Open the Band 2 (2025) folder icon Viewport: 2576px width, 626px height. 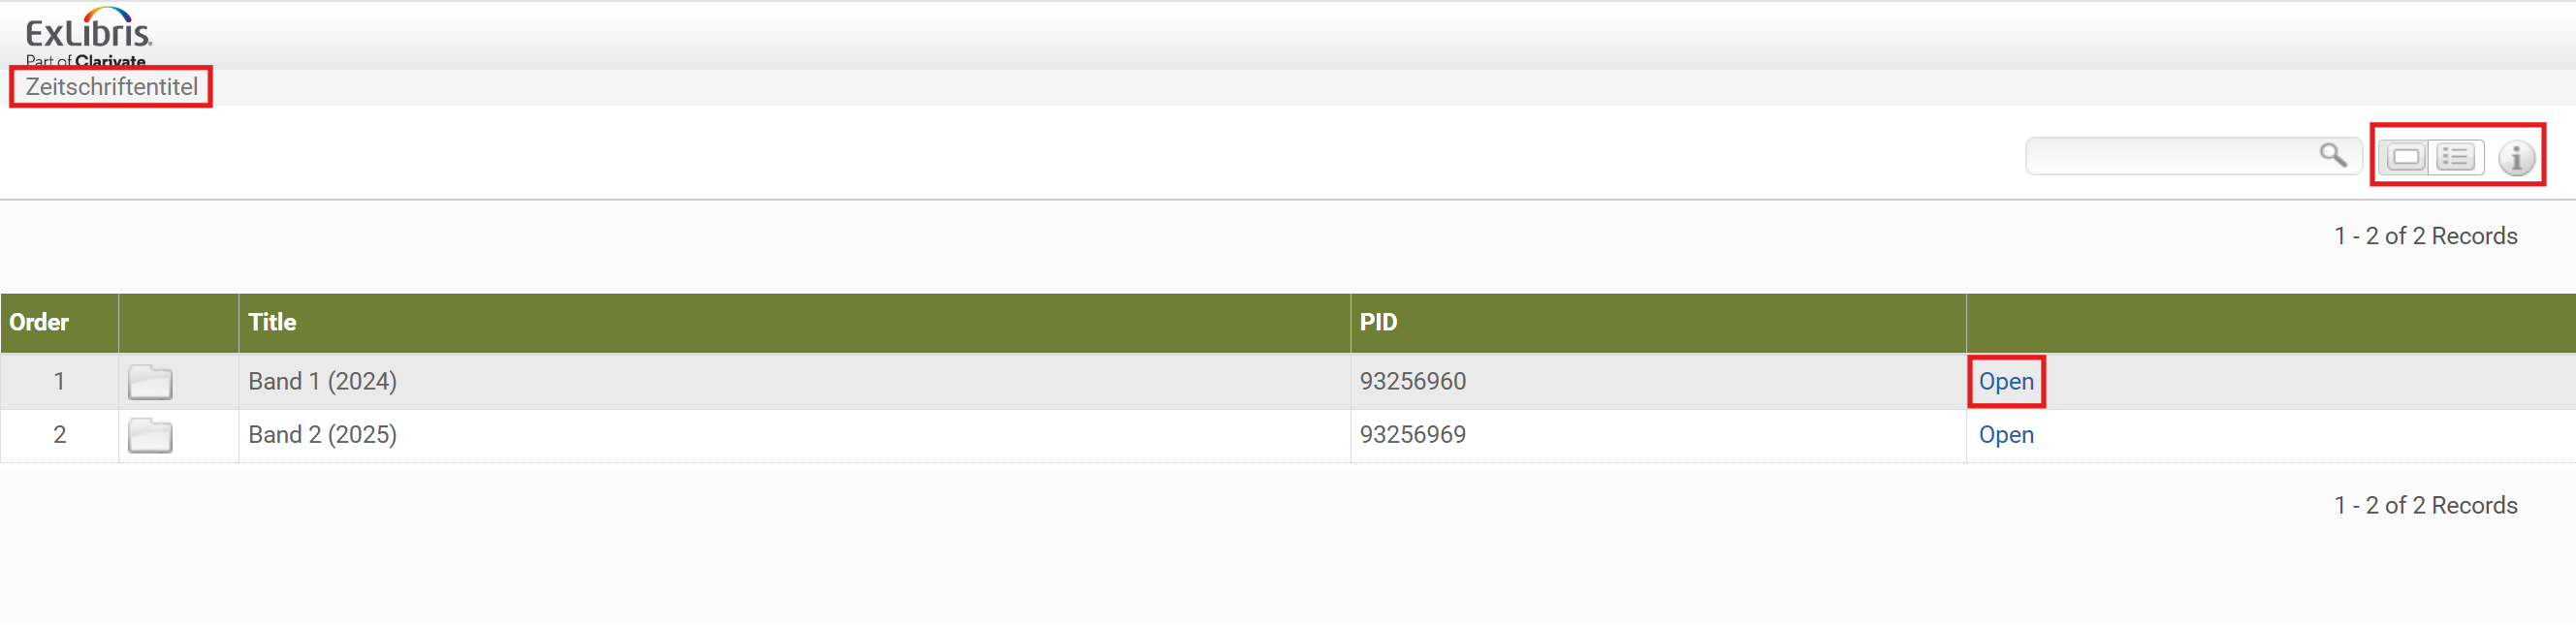click(151, 435)
